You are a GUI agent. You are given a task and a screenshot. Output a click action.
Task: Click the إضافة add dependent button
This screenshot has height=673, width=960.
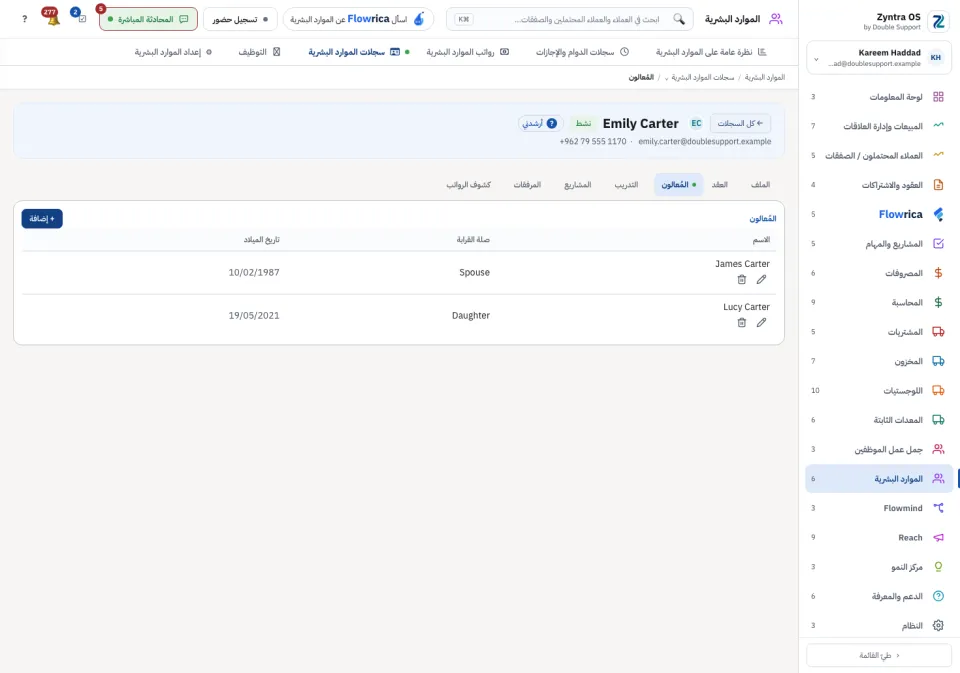click(42, 219)
